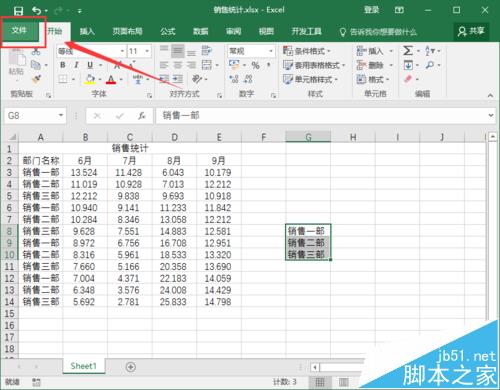
Task: Add a new sheet with plus icon
Action: pyautogui.click(x=131, y=367)
